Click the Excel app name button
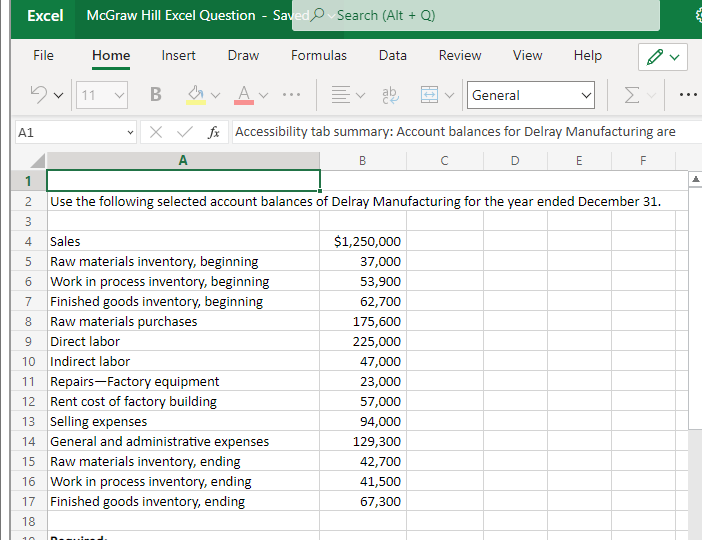The image size is (702, 540). click(x=45, y=16)
